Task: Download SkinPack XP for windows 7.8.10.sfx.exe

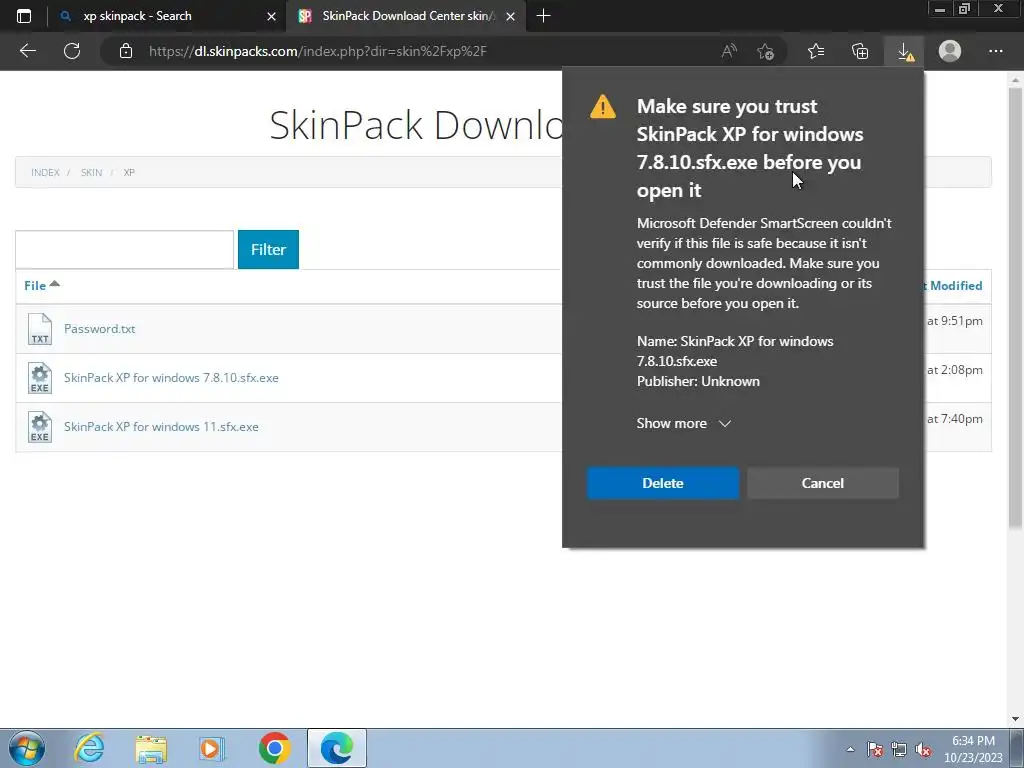Action: point(171,377)
